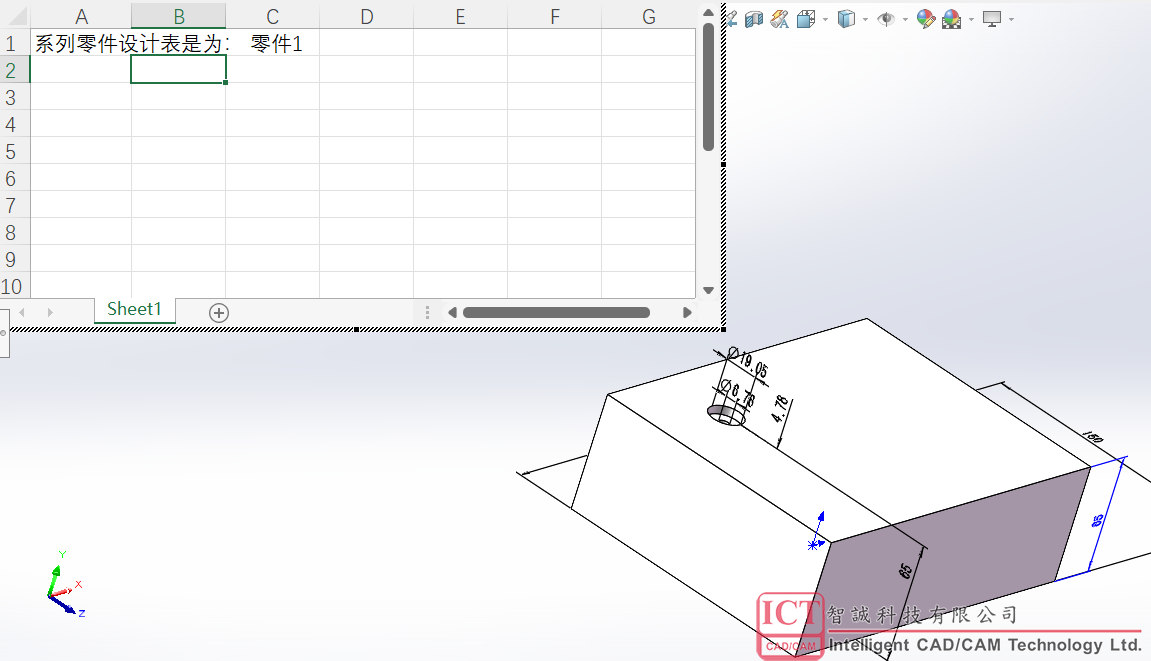Click the selected cell B2
This screenshot has width=1151, height=661.
click(x=178, y=71)
